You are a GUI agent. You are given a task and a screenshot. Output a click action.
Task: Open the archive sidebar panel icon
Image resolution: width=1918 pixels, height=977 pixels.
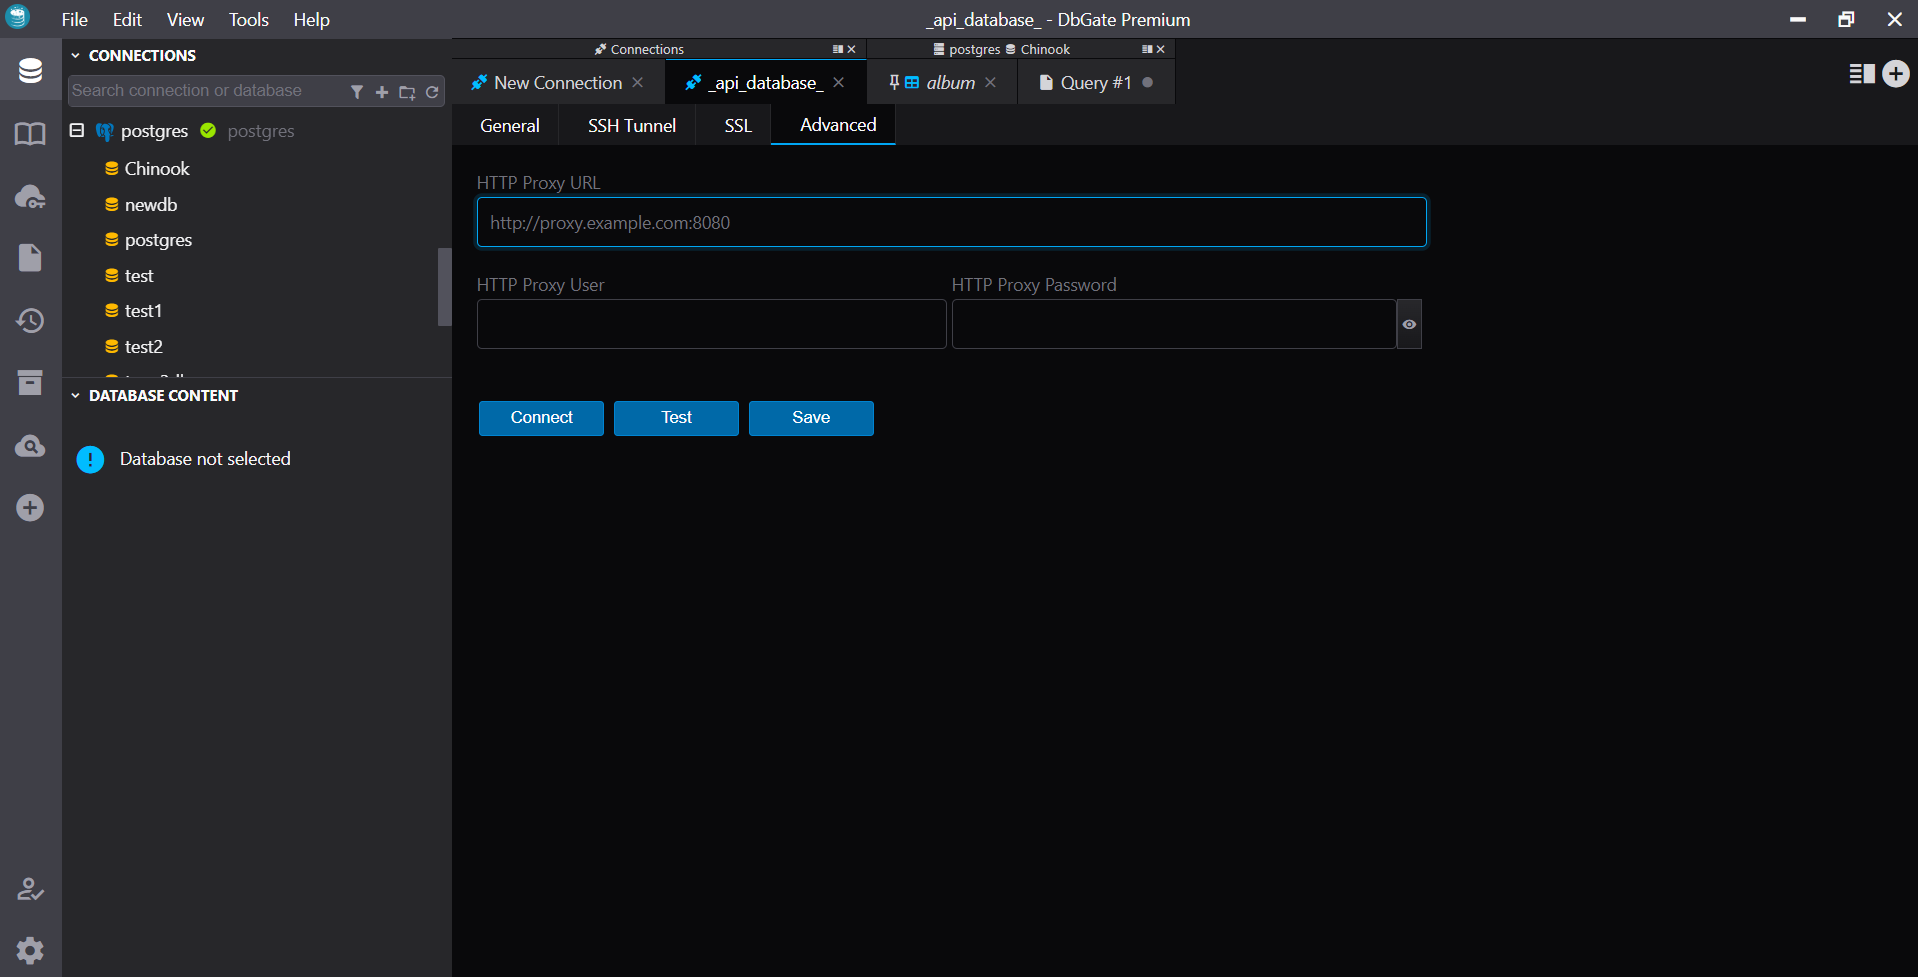pos(30,383)
